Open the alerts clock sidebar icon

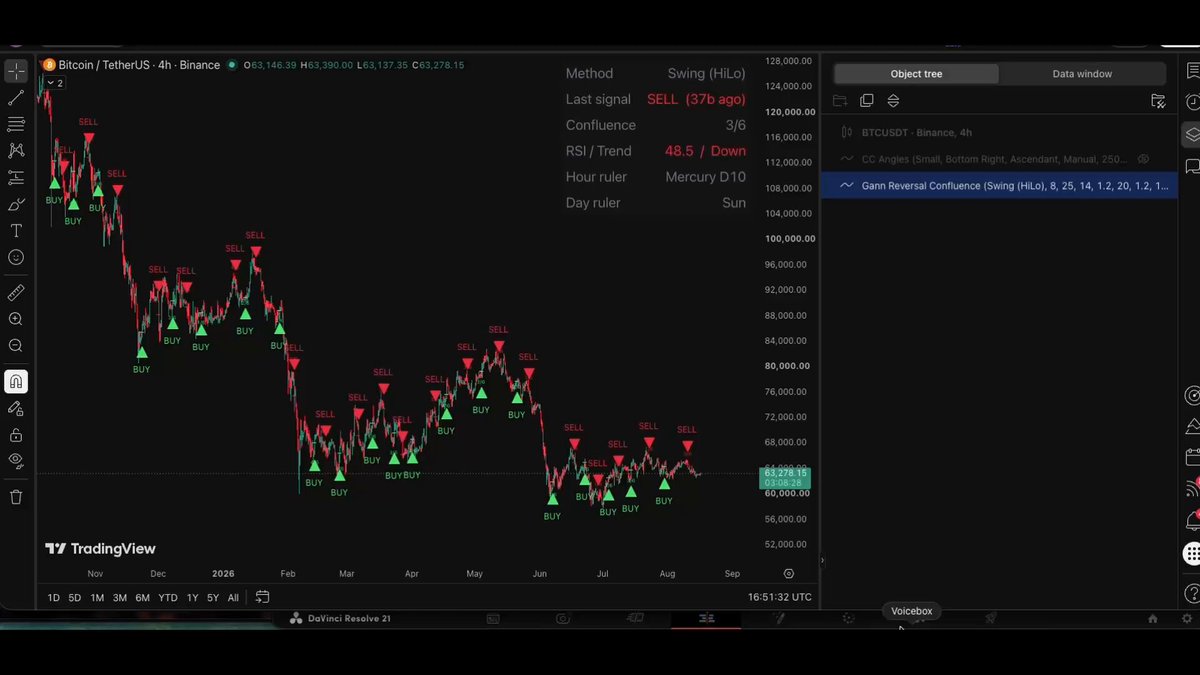point(1191,102)
